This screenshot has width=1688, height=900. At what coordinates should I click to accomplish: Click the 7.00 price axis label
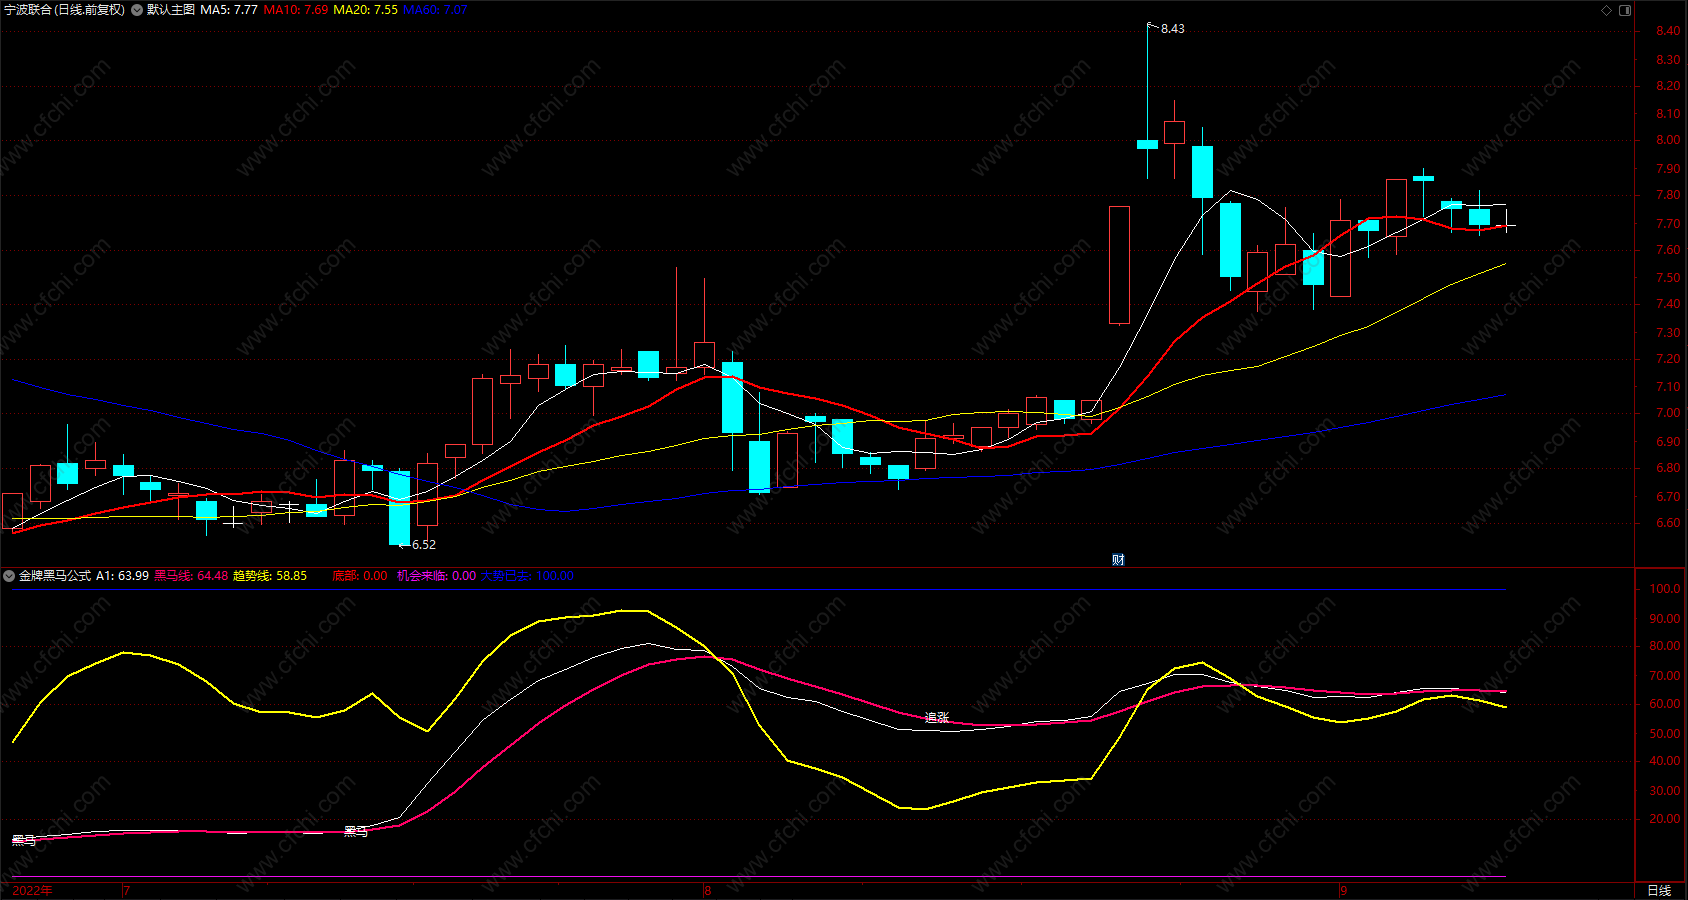click(x=1668, y=413)
